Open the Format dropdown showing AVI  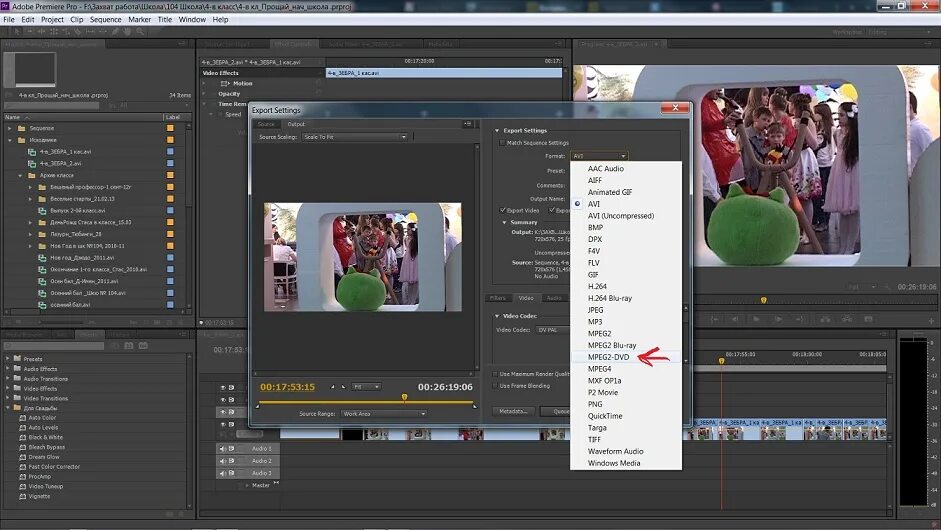(x=598, y=156)
